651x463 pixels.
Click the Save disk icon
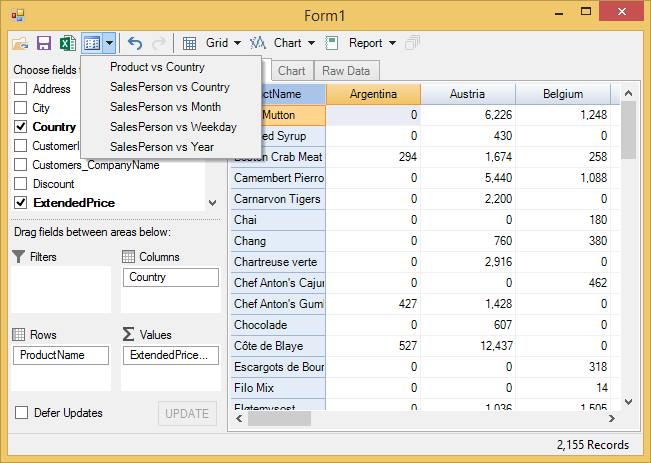click(44, 43)
